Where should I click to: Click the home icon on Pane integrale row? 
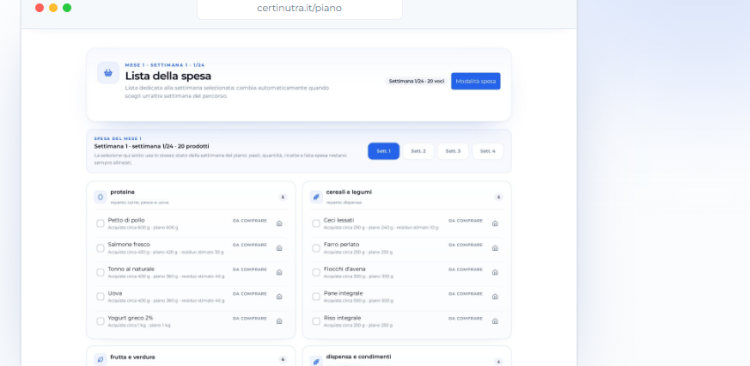click(495, 297)
